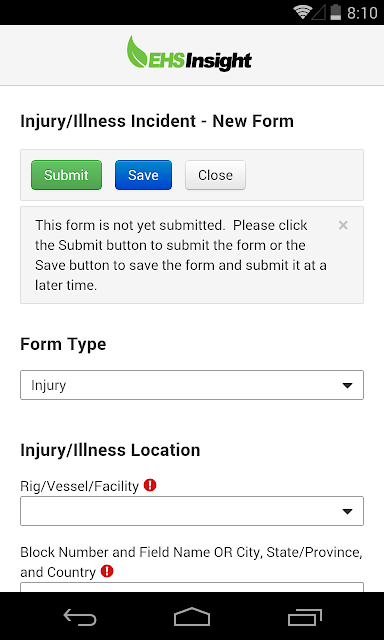Expand the Rig/Vessel/Facility dropdown
Screen dimensions: 384x640
(192, 511)
